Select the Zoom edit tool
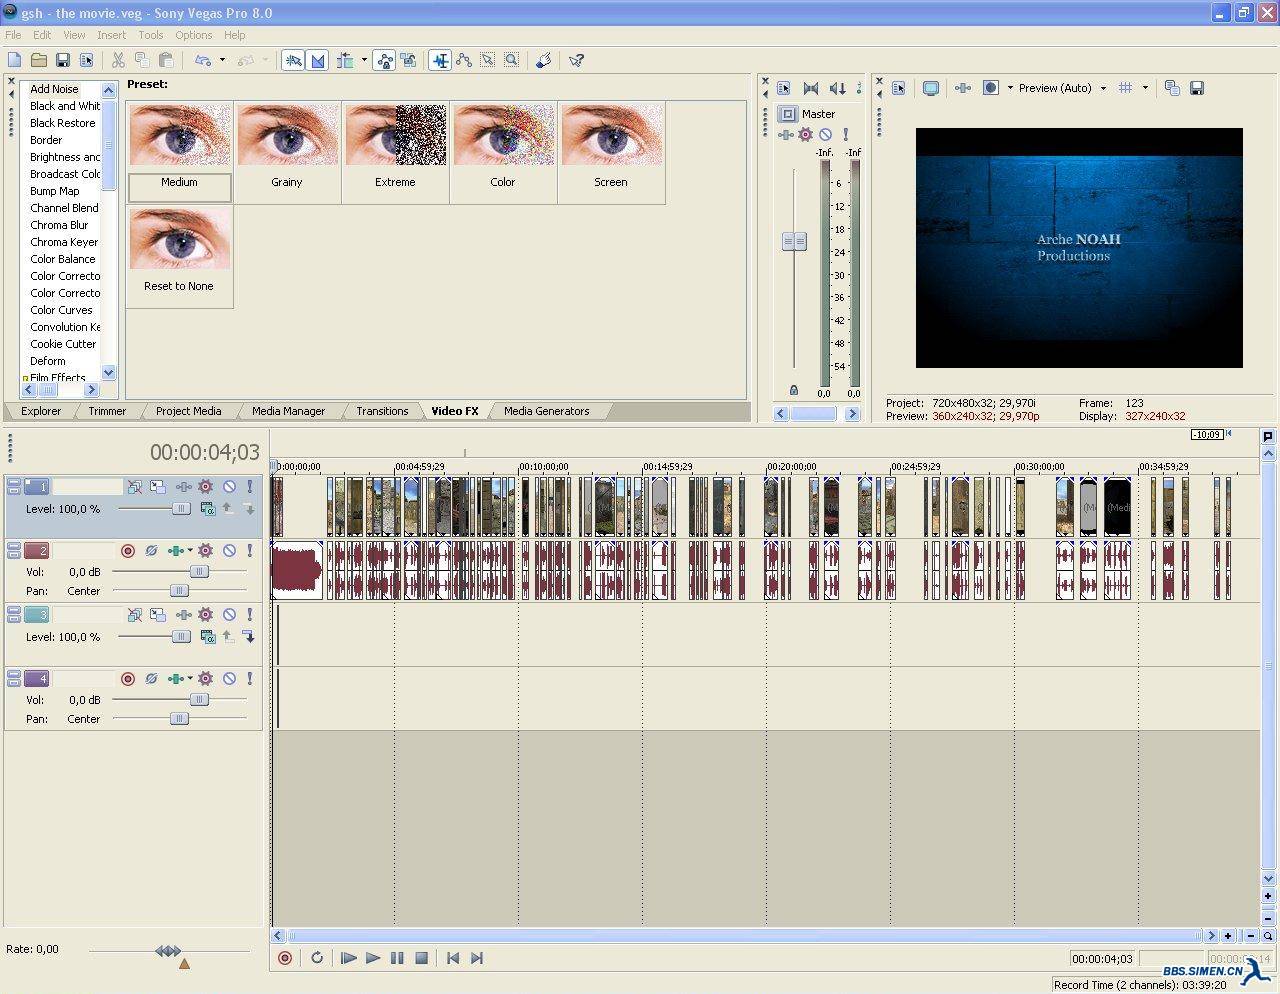The width and height of the screenshot is (1280, 994). coord(511,60)
